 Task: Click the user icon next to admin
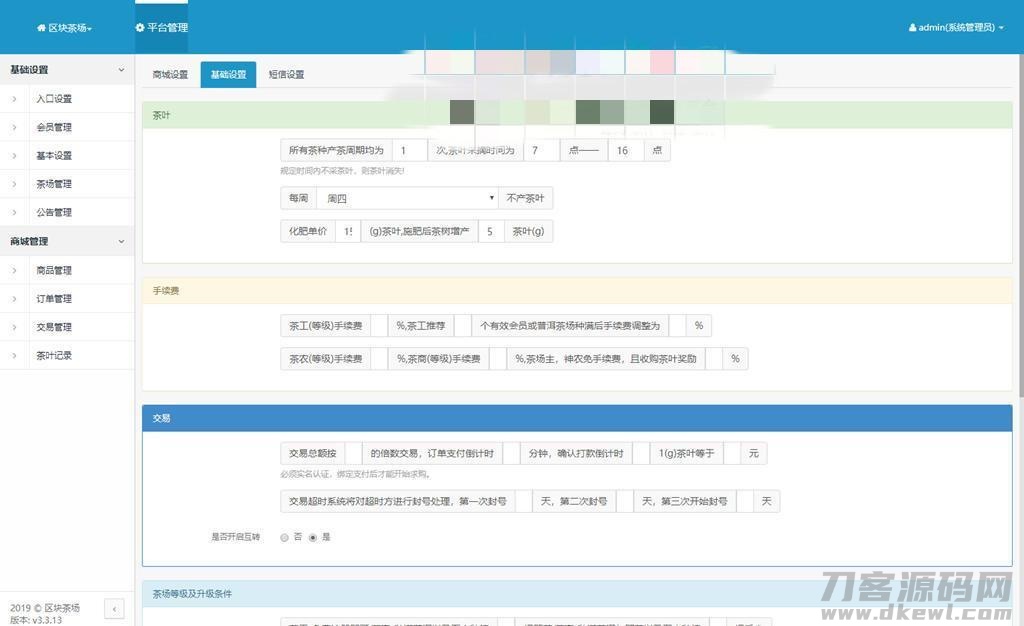(x=911, y=27)
